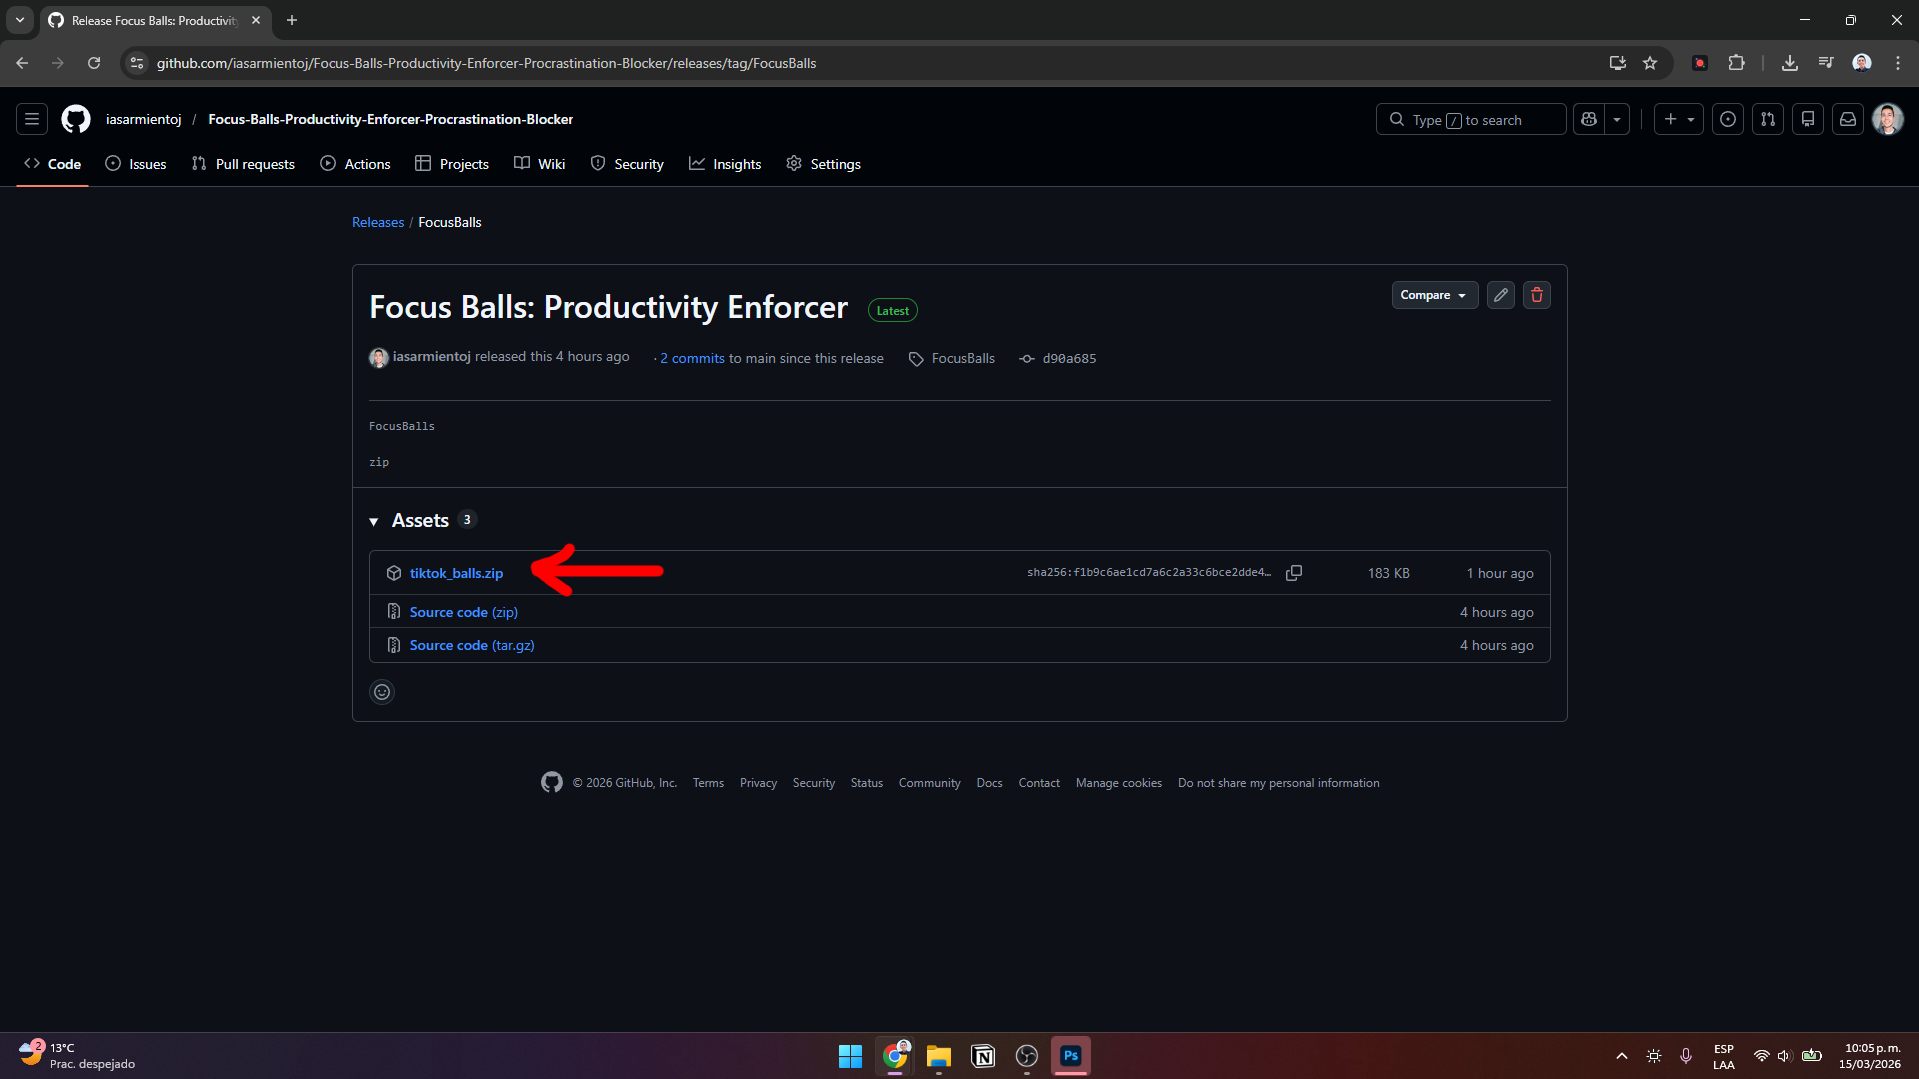Open the 2 commits link
Screen dimensions: 1919x1079
(692, 358)
